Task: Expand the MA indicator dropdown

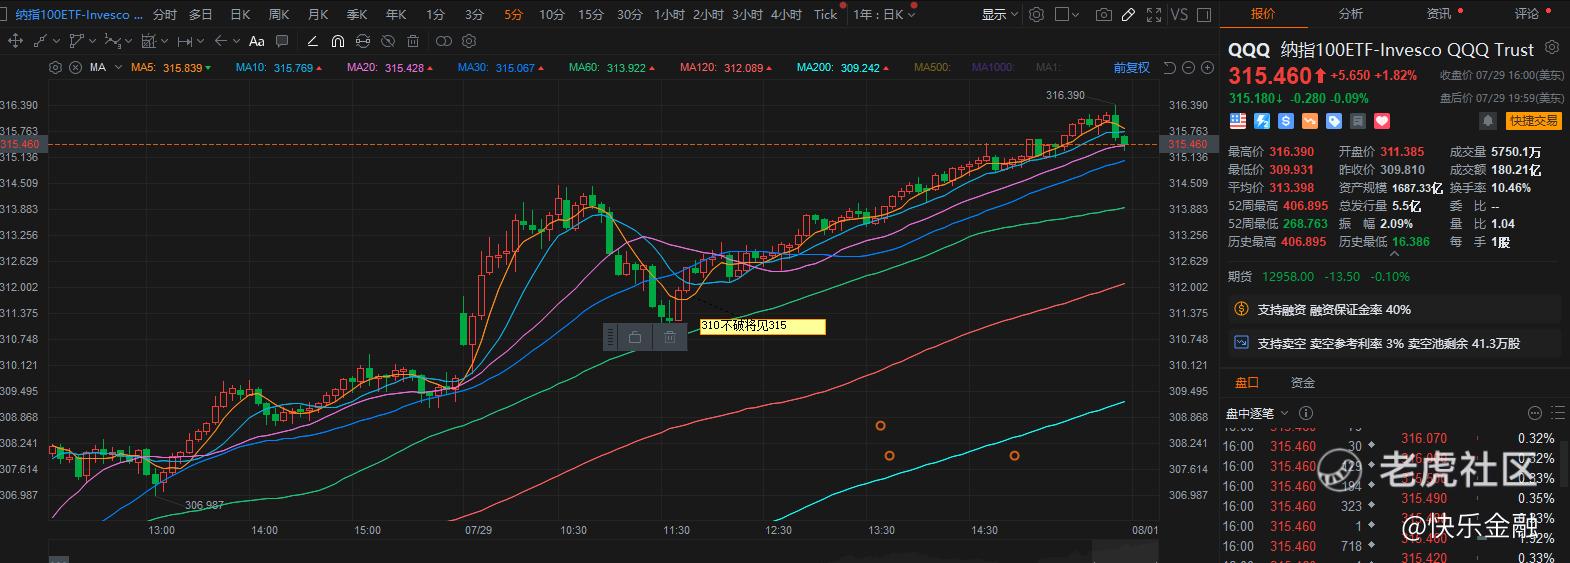Action: (118, 67)
